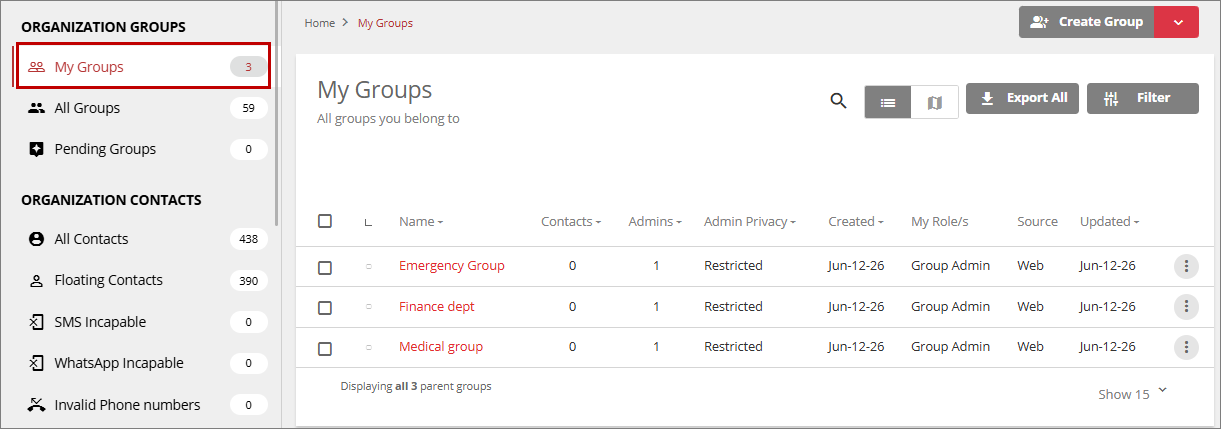Viewport: 1221px width, 429px height.
Task: Go to Home breadcrumb link
Action: tap(320, 23)
